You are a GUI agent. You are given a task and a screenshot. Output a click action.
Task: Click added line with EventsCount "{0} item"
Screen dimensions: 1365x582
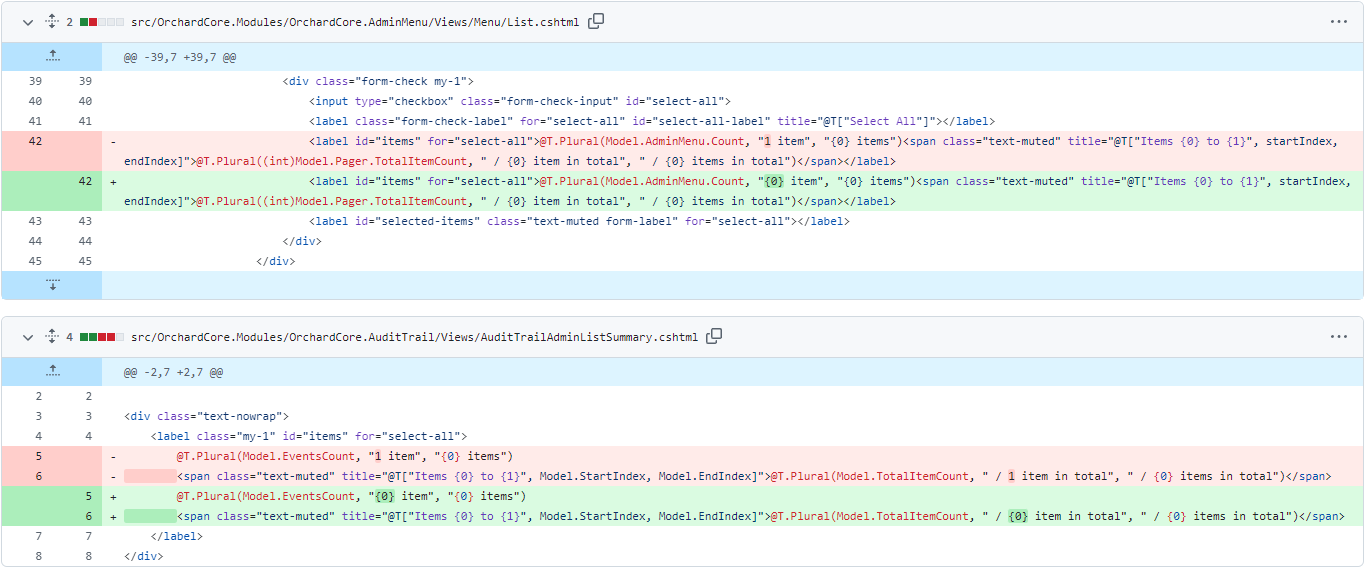pos(352,496)
